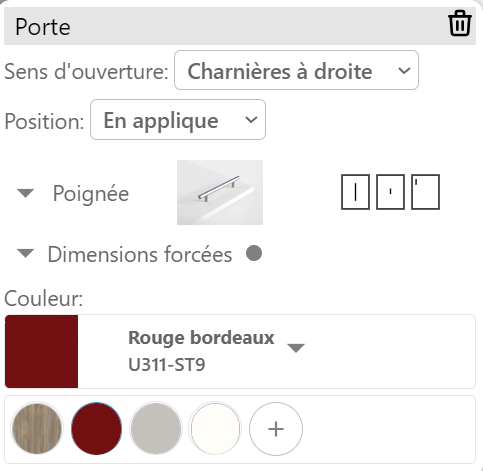Toggle the Dimensions forcées indicator dot
Image resolution: width=483 pixels, height=471 pixels.
point(254,253)
